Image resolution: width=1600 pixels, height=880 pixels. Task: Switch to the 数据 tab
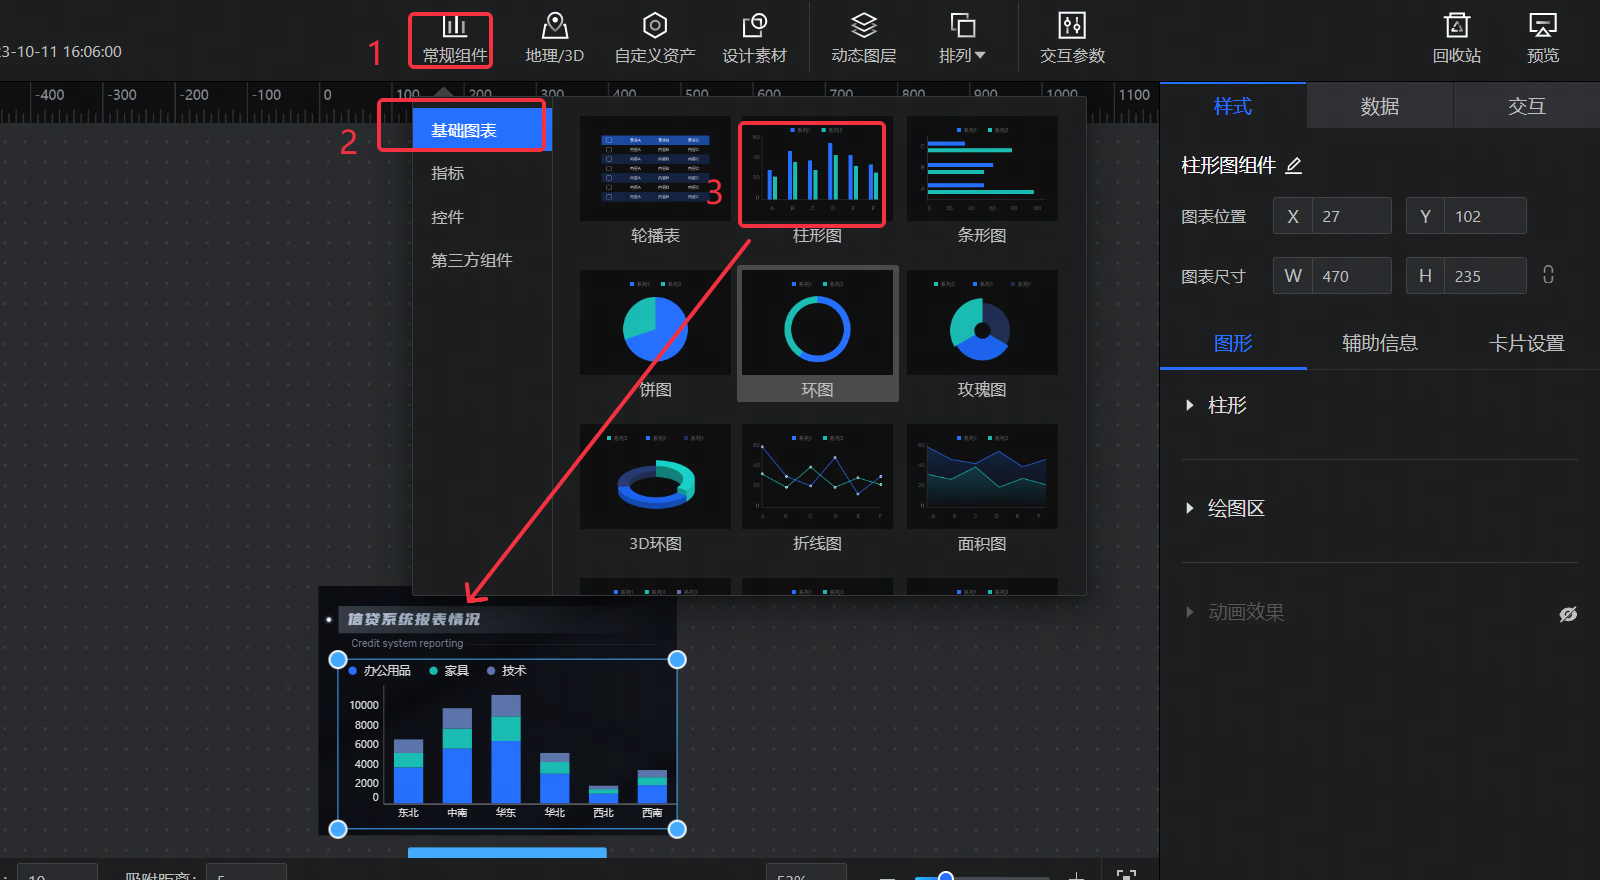coord(1379,106)
